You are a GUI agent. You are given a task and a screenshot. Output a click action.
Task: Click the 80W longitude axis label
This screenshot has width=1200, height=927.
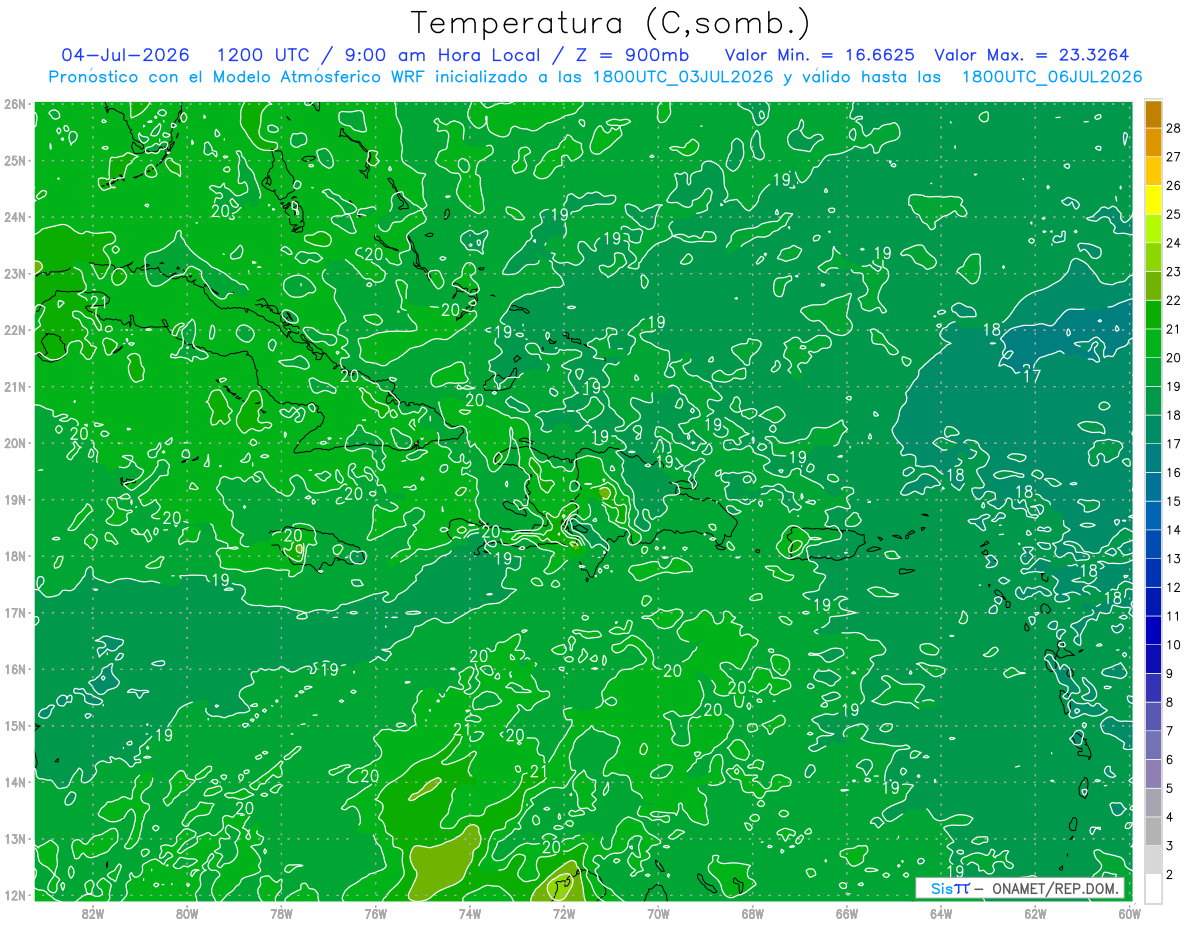coord(186,912)
